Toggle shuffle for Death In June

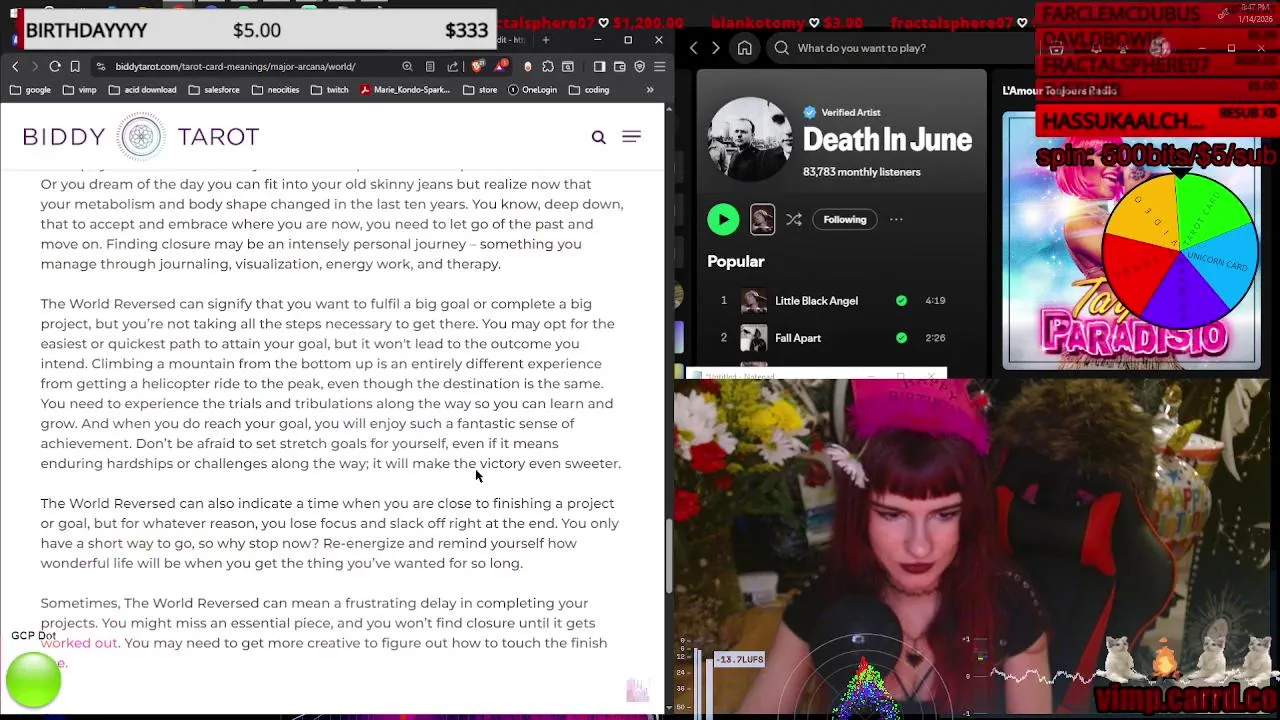click(x=794, y=220)
